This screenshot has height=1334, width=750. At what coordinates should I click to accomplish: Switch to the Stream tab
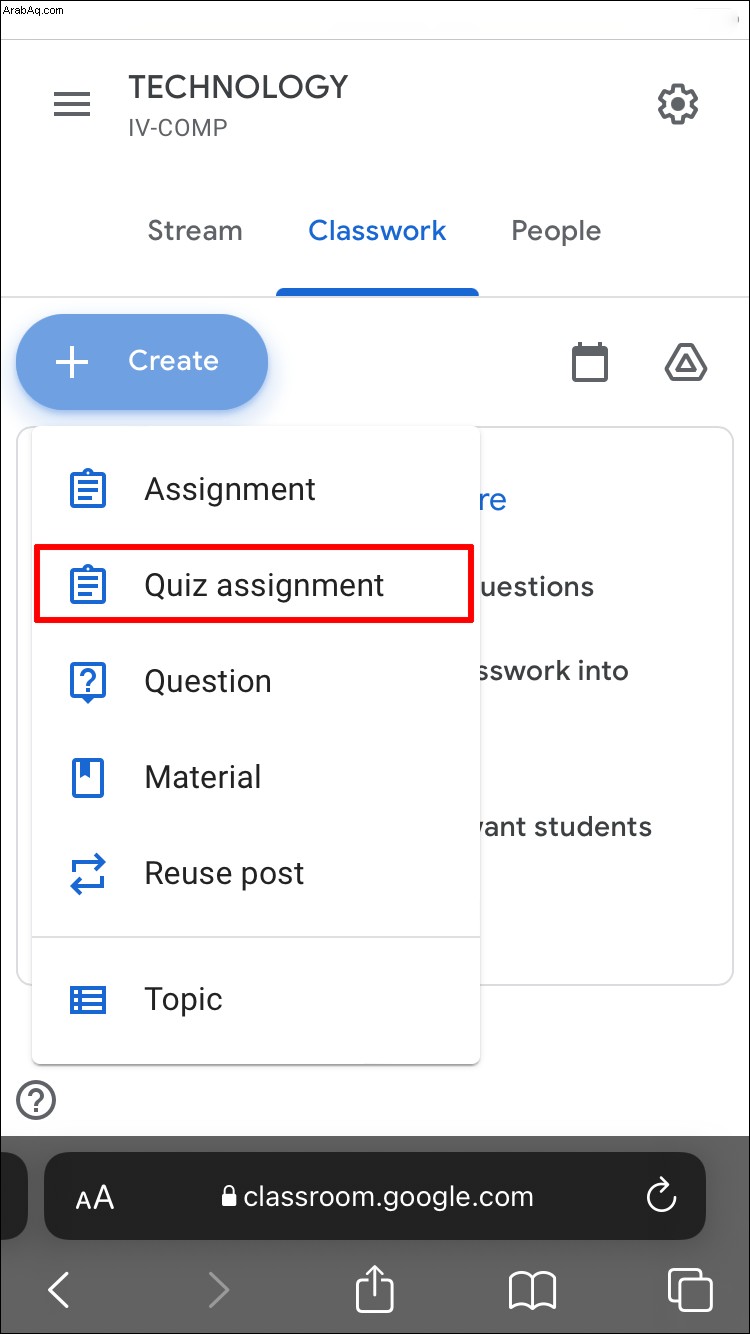click(x=195, y=231)
